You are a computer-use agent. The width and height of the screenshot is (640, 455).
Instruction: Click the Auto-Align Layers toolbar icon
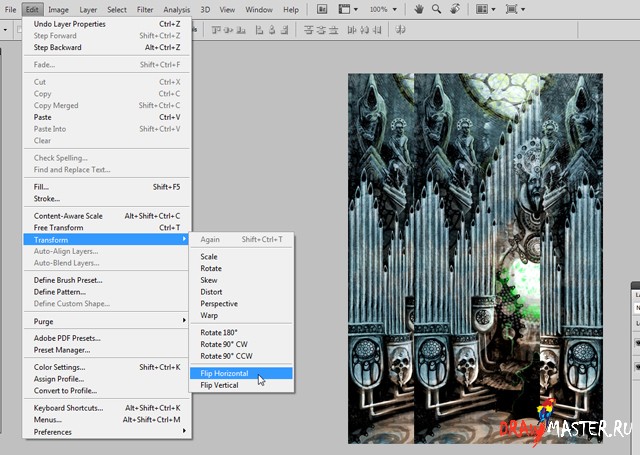tap(400, 30)
